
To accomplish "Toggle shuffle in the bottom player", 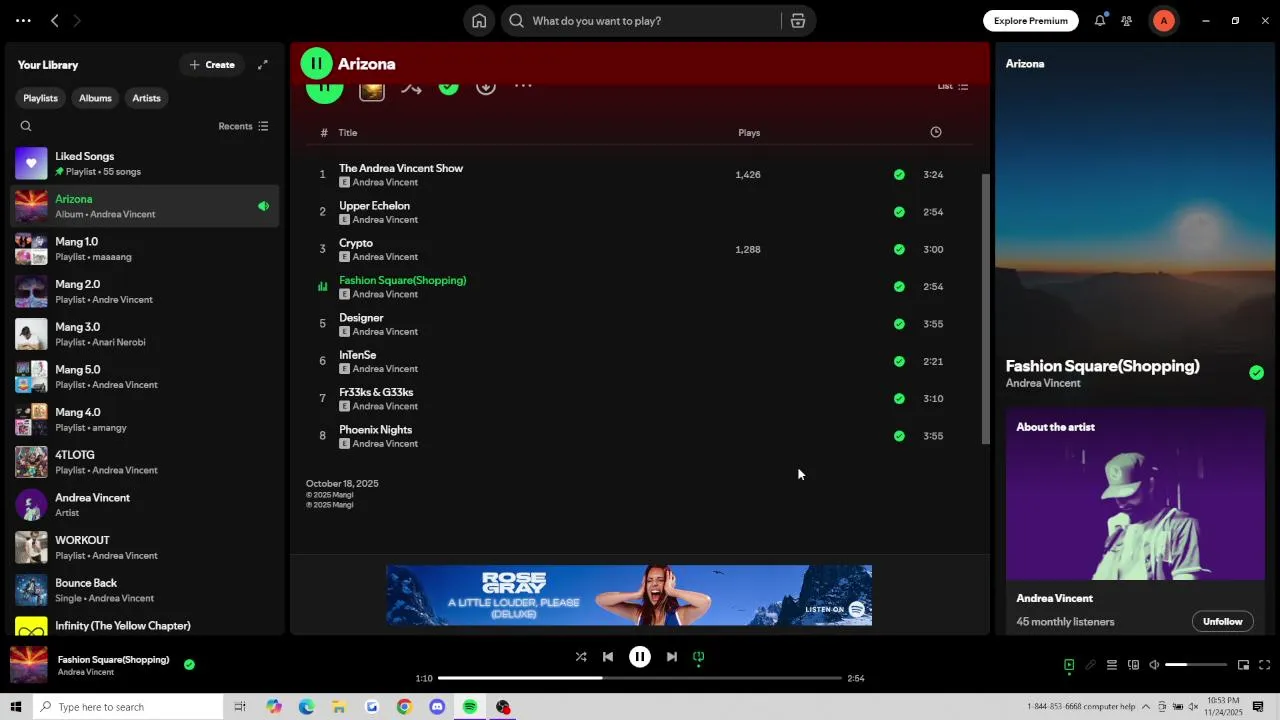I will (581, 657).
